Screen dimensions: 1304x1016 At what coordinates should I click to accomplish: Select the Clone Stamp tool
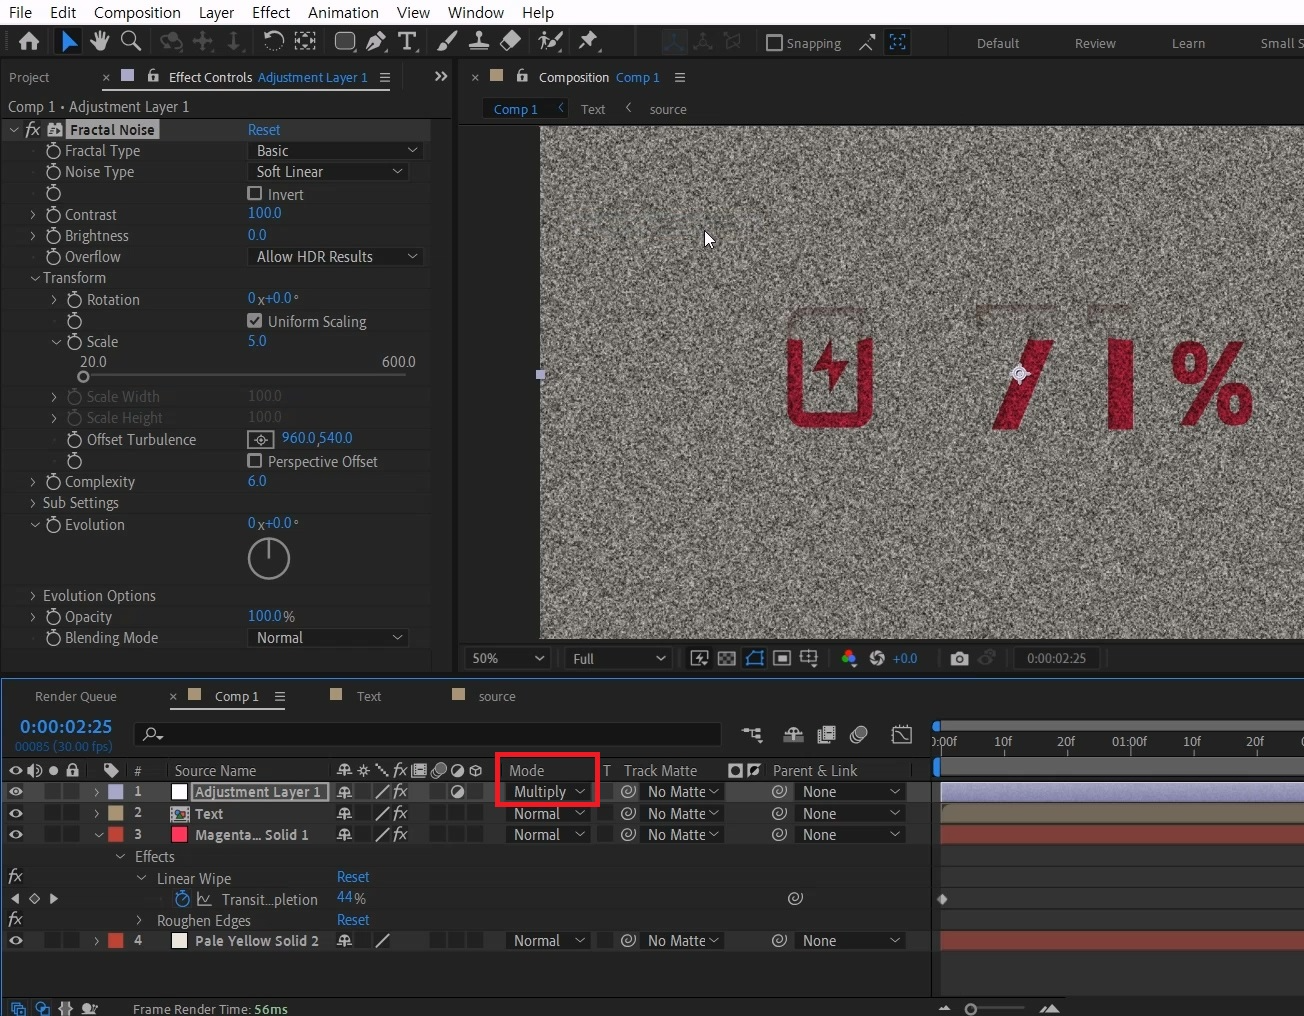click(479, 41)
